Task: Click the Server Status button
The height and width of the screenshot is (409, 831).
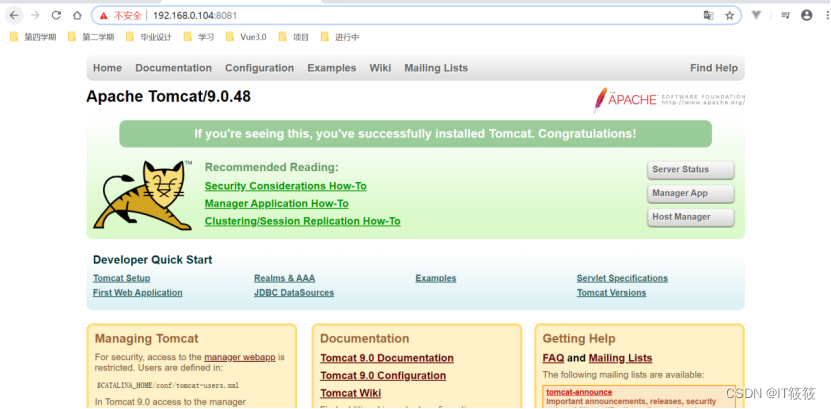Action: click(x=691, y=170)
